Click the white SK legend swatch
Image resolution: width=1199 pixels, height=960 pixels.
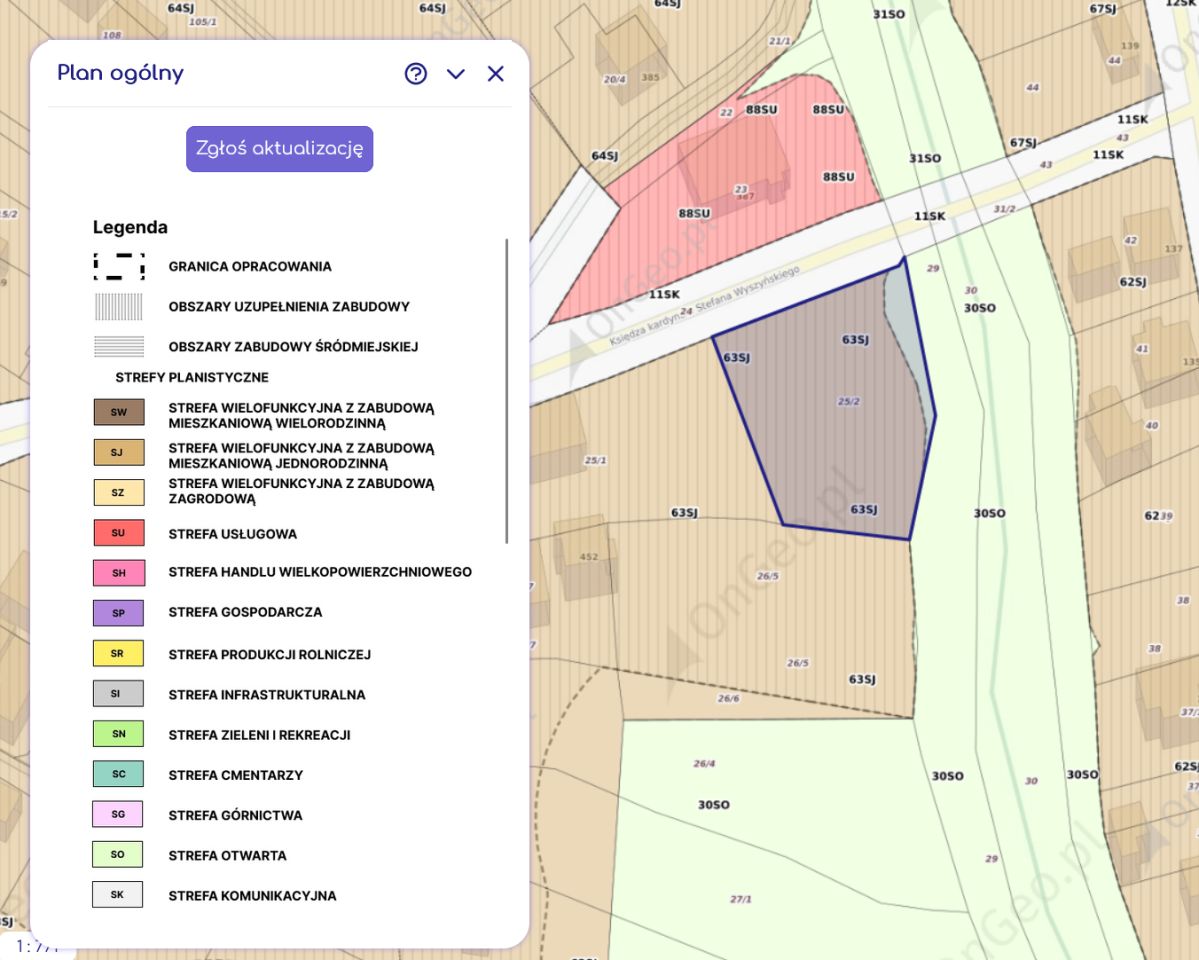pos(119,894)
